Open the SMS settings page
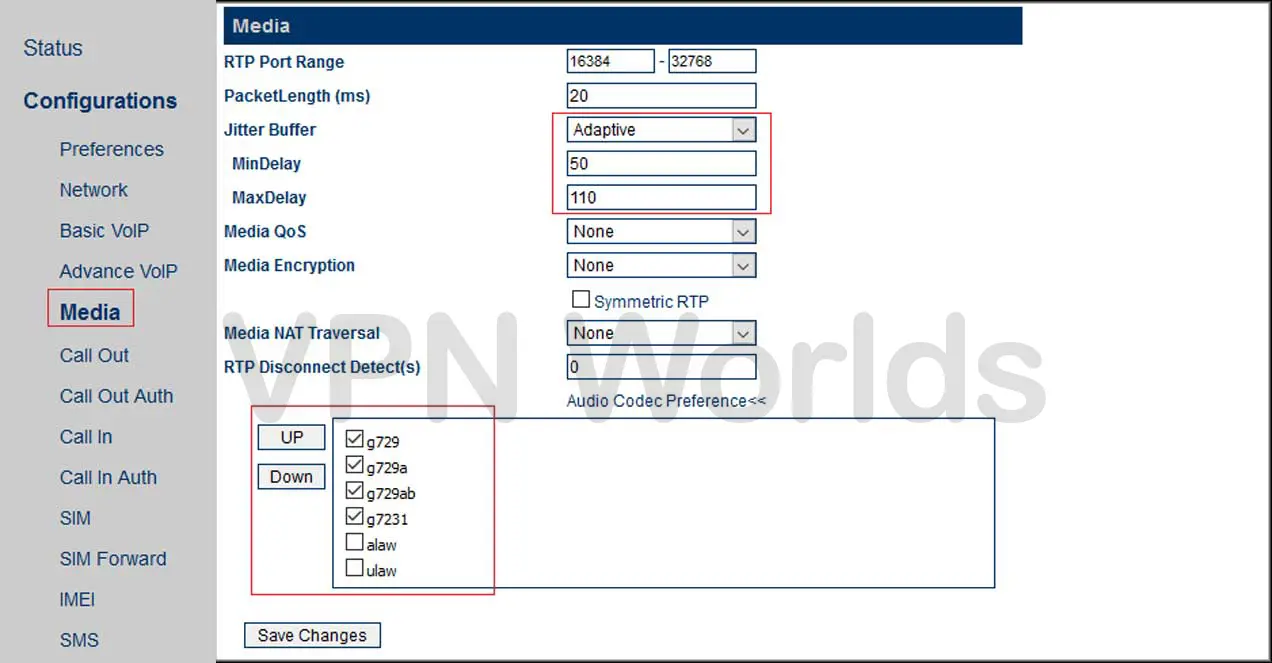 [79, 639]
